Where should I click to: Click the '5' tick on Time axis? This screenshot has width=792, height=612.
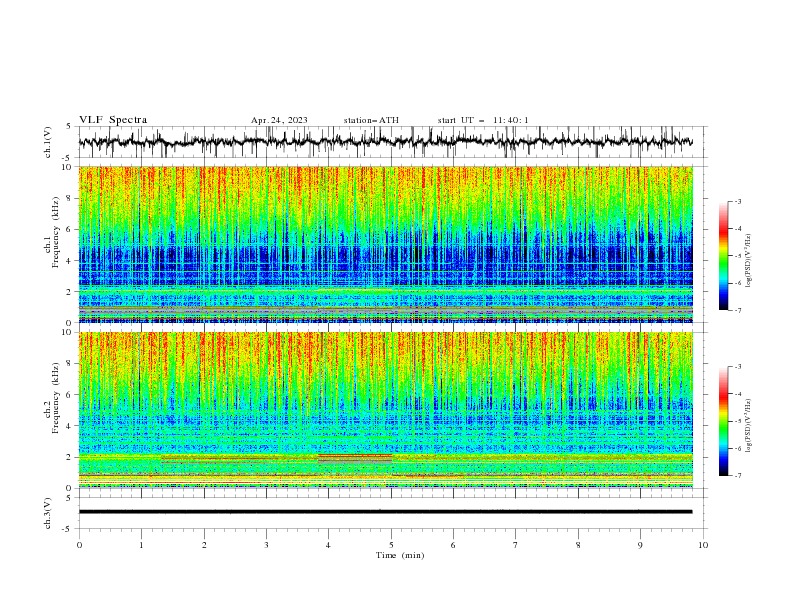391,545
